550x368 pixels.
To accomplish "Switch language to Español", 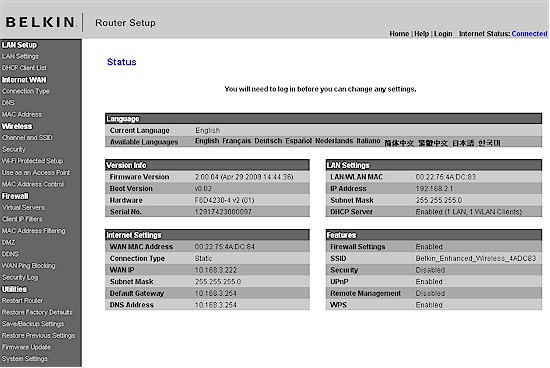I will point(298,141).
